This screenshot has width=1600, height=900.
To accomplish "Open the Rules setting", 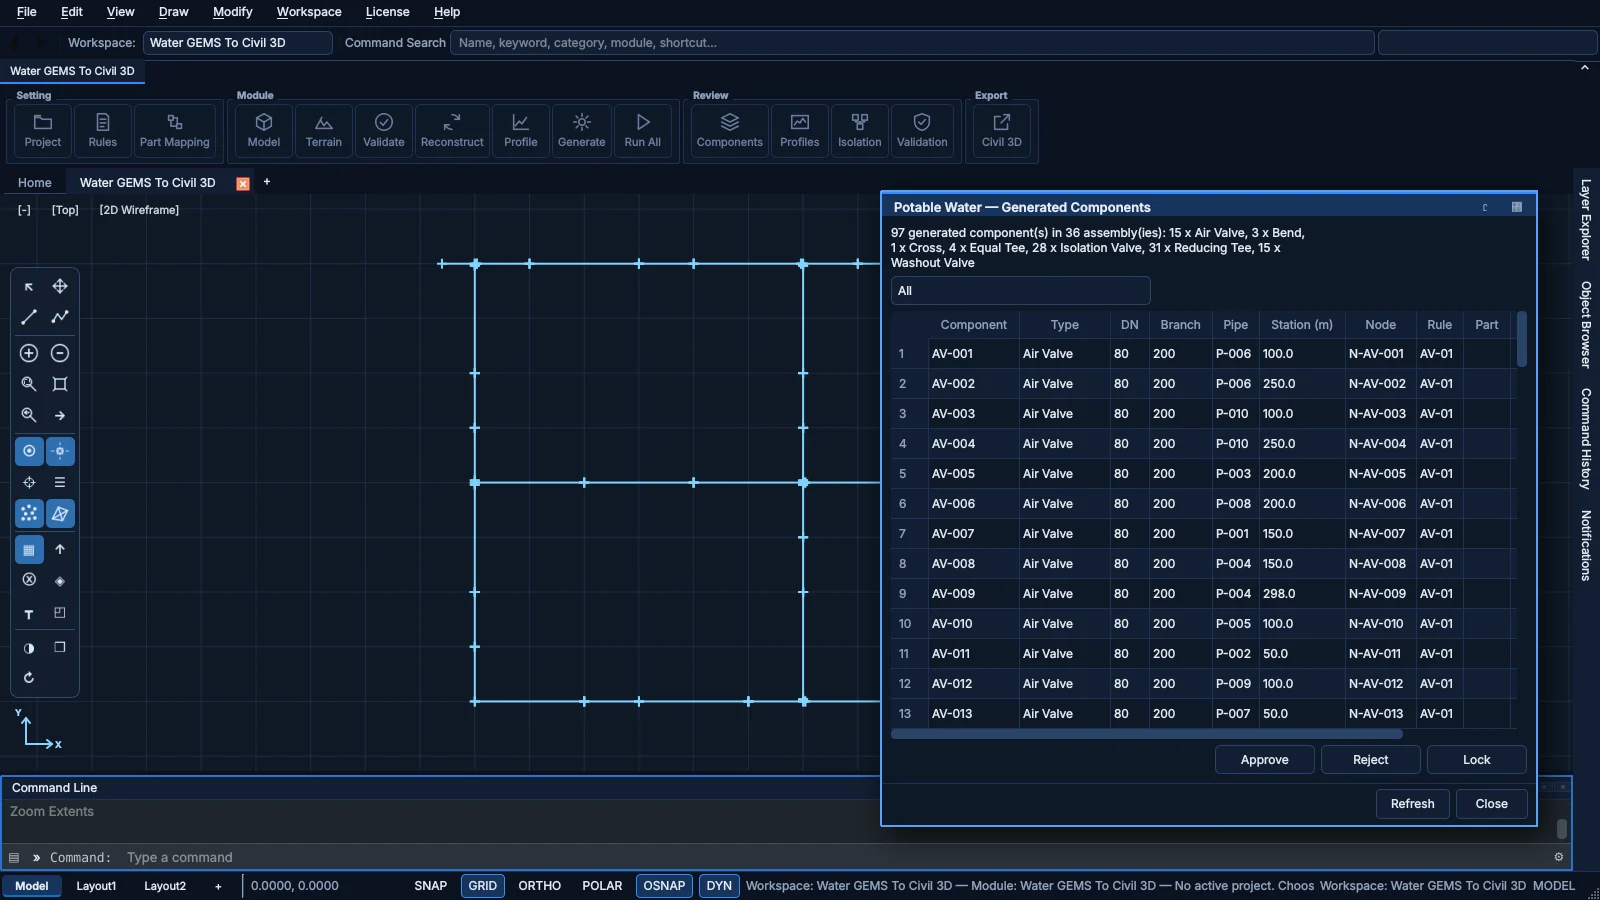I will click(x=102, y=131).
